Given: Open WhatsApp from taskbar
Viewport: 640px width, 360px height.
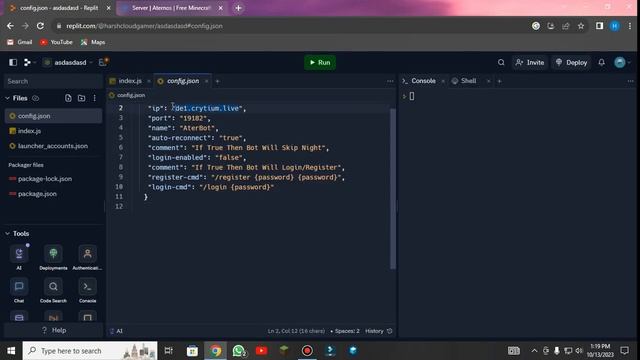Looking at the screenshot, I should pos(239,351).
